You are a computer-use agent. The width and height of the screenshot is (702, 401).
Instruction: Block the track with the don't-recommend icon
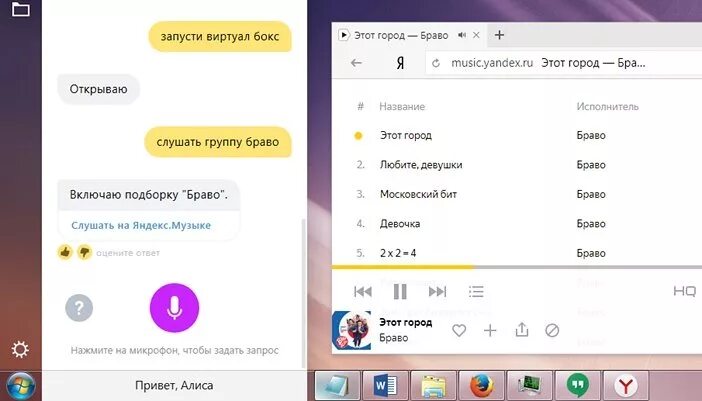pyautogui.click(x=552, y=331)
